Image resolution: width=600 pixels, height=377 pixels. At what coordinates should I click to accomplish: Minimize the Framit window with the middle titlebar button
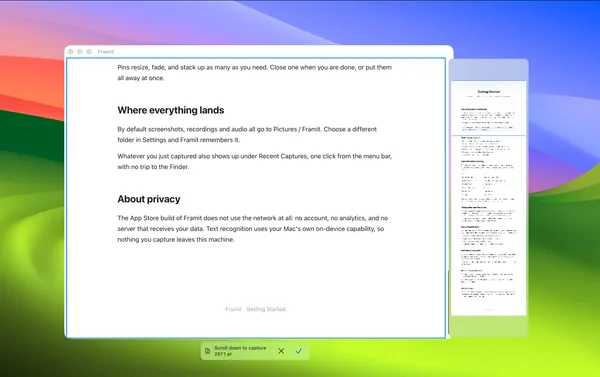(80, 52)
